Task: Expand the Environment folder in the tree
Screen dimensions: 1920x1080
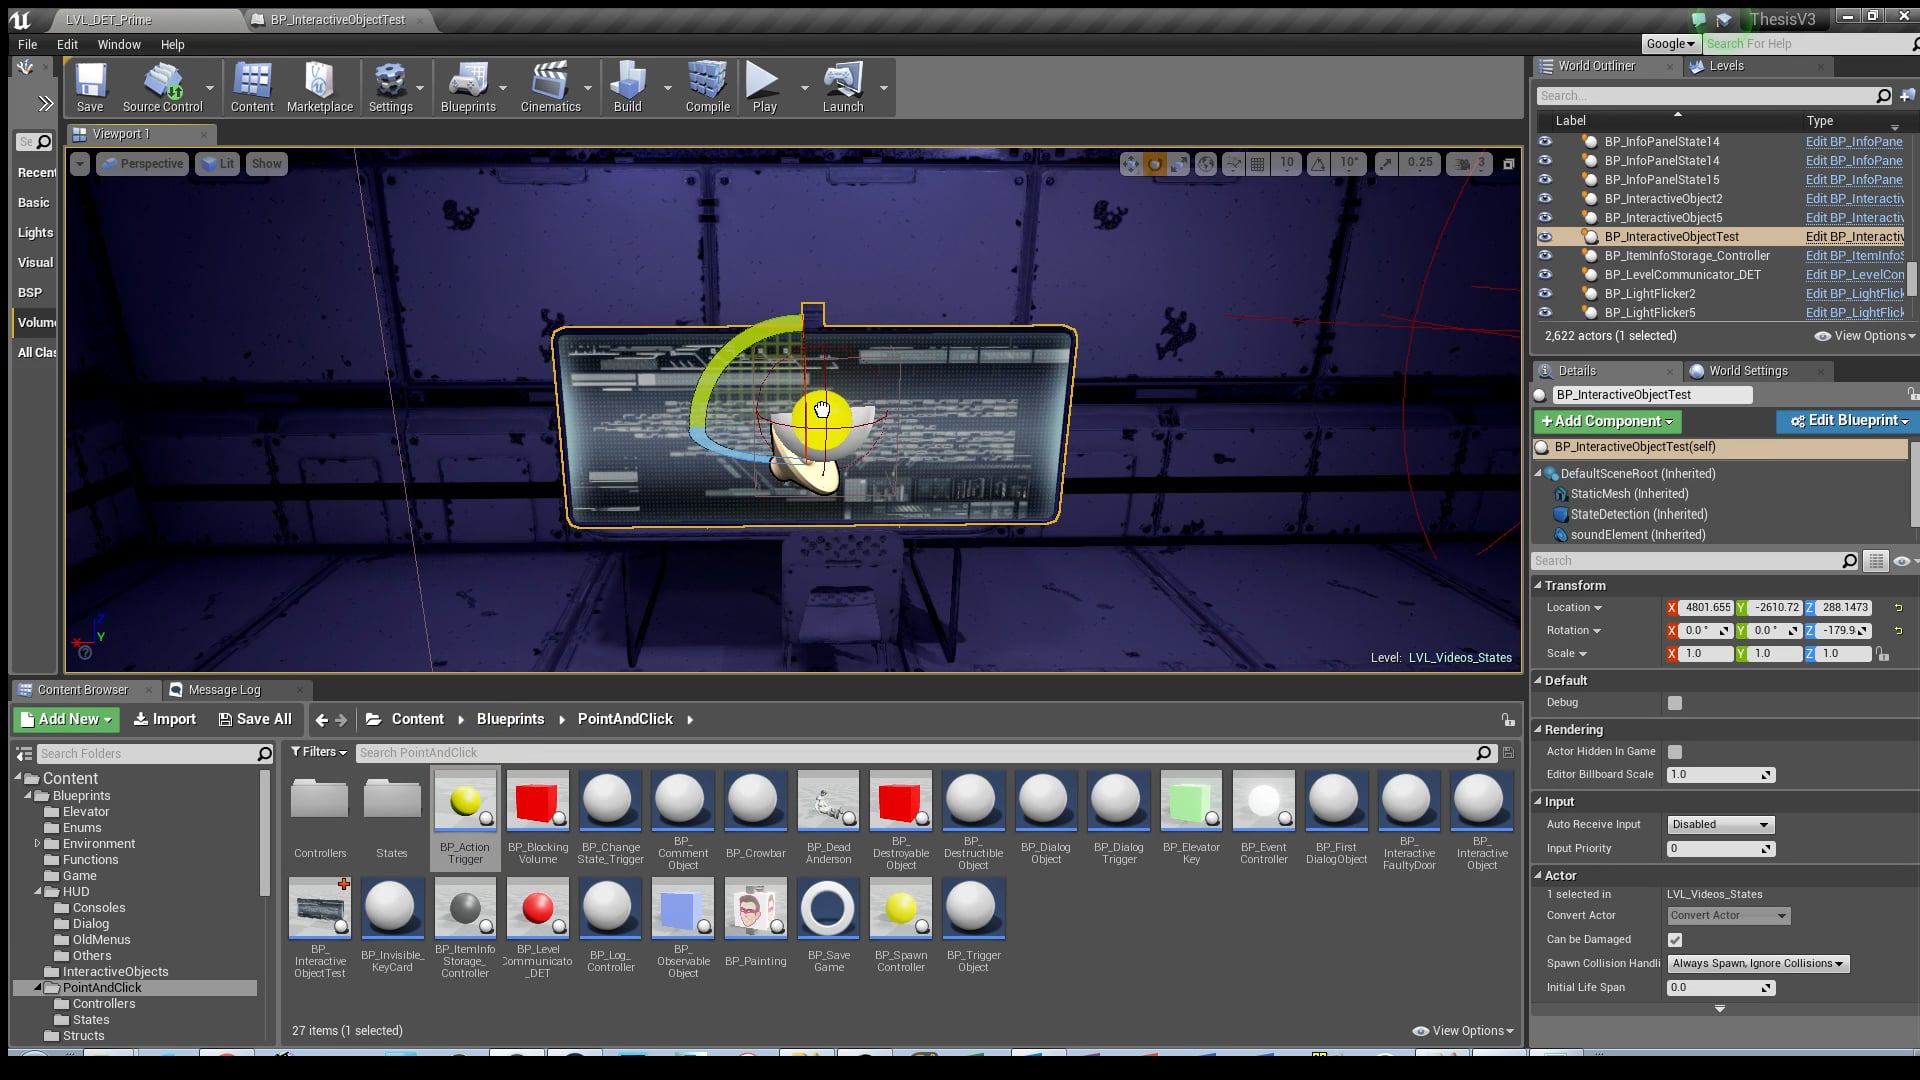Action: [x=37, y=844]
